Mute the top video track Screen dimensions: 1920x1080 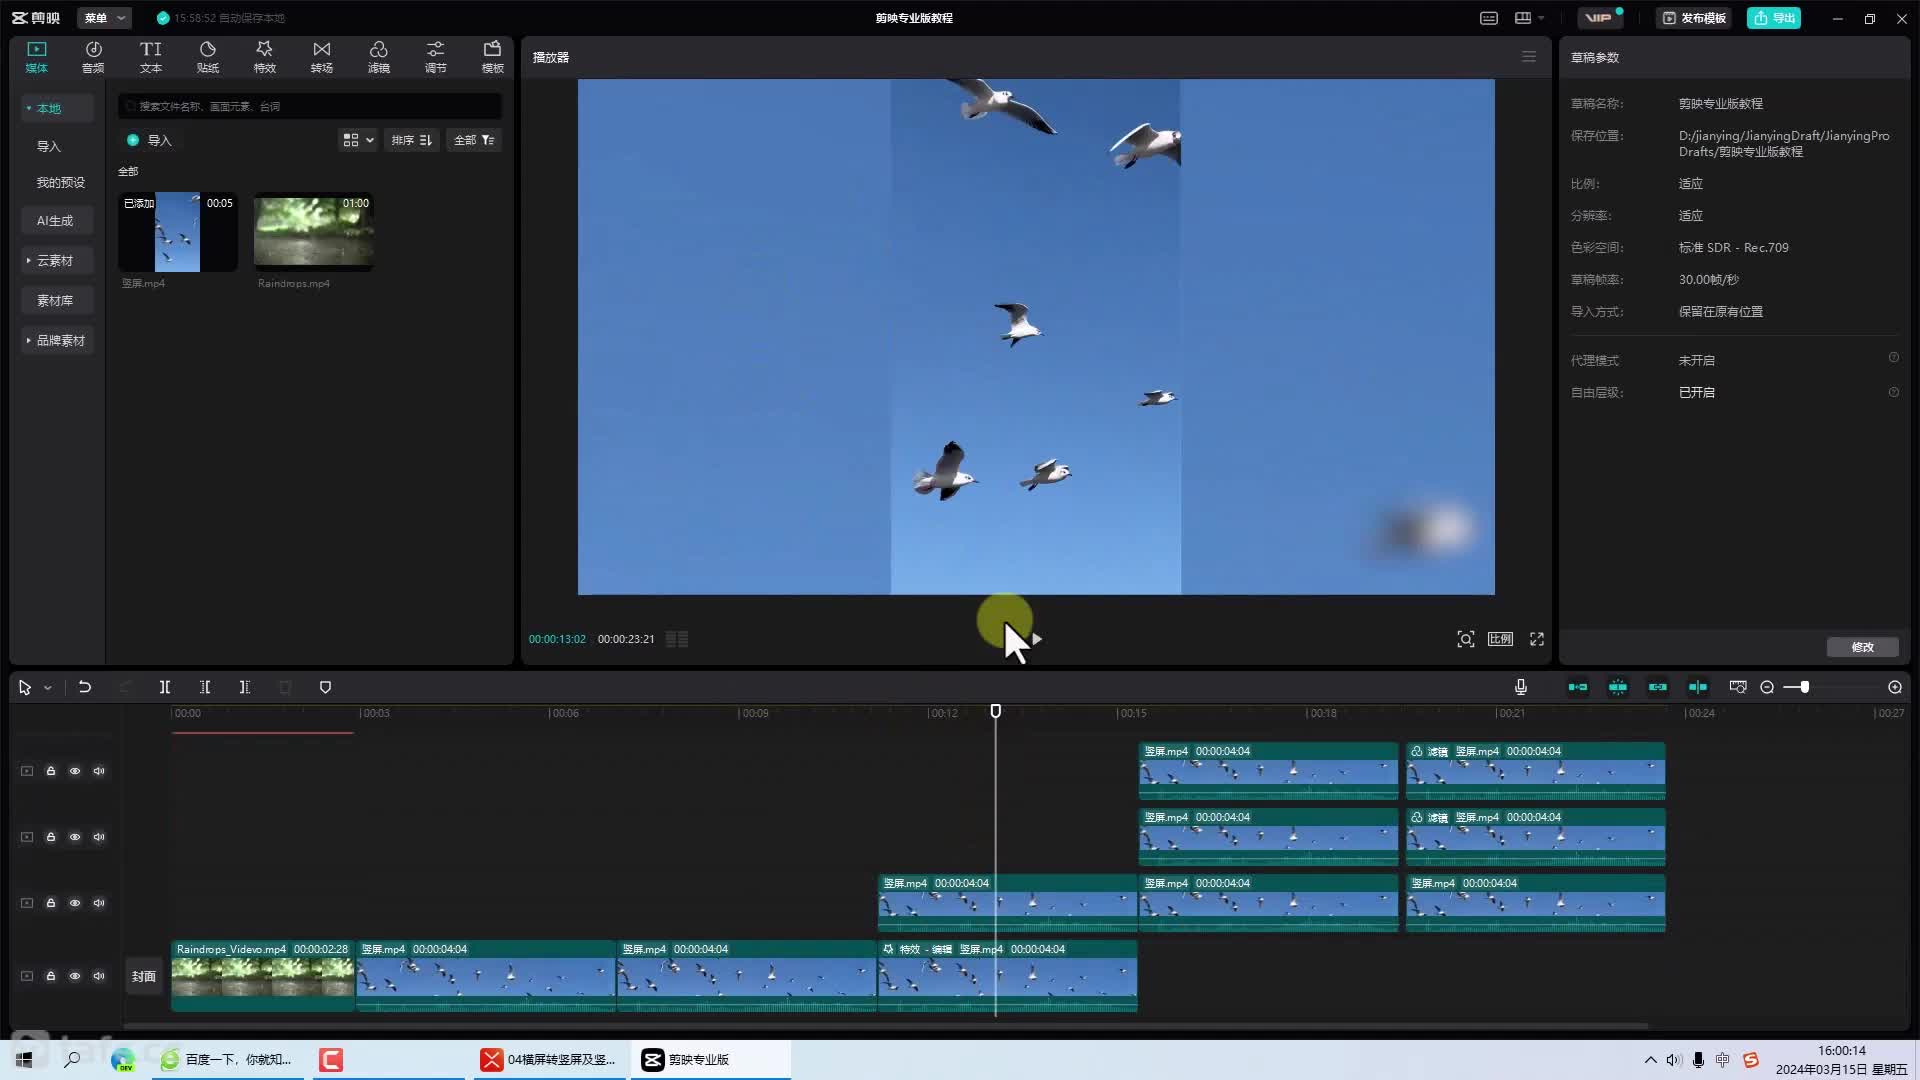pos(99,771)
